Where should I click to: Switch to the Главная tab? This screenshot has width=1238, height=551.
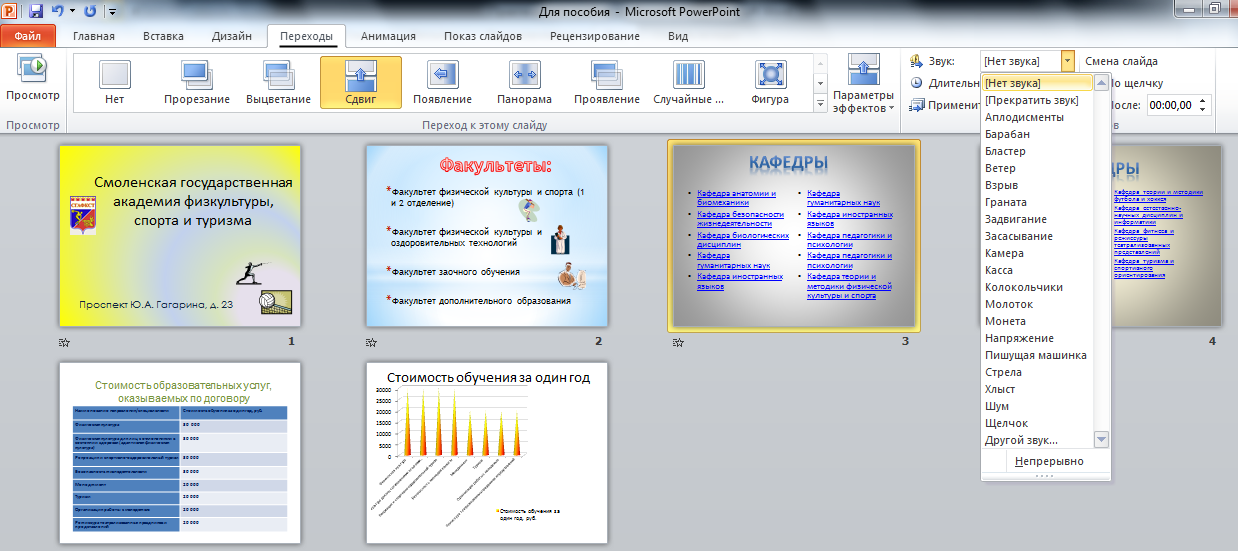[x=94, y=36]
